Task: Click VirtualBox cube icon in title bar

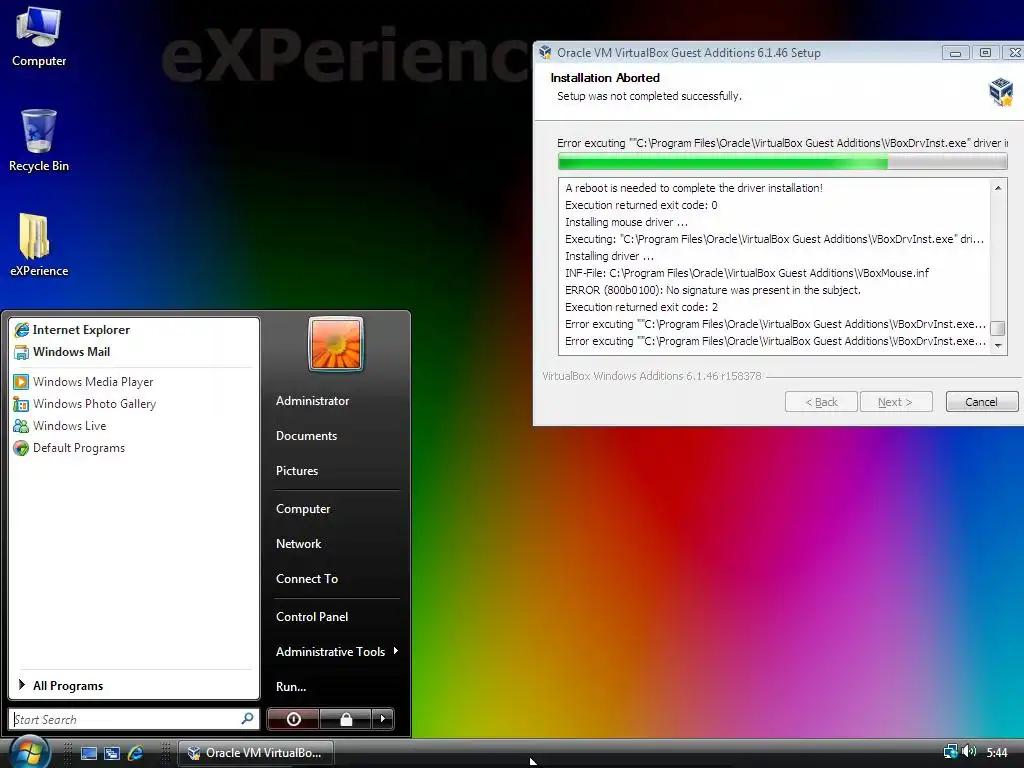Action: coord(545,52)
